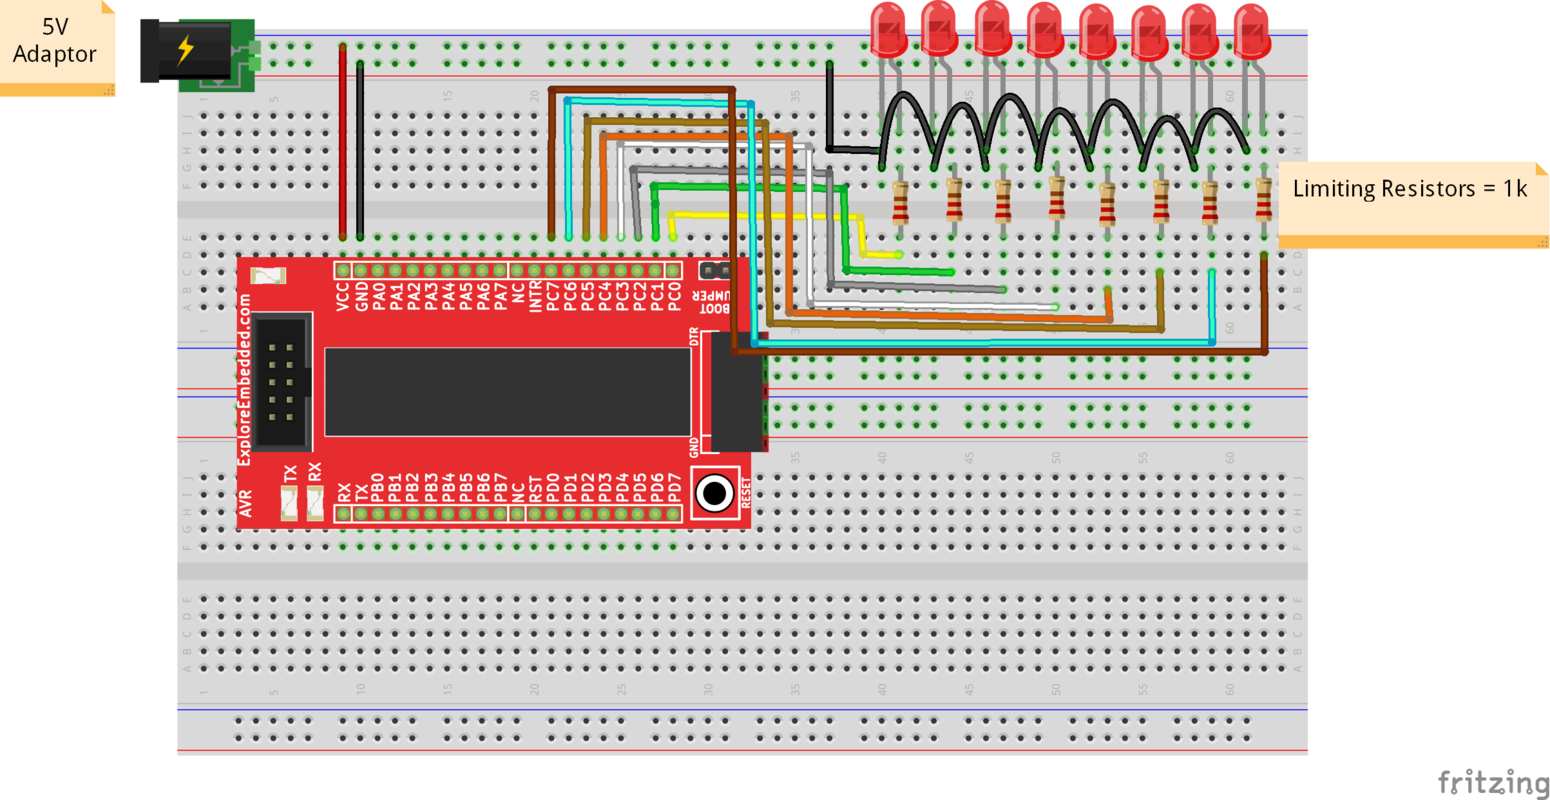
Task: Click the PD7 pin label
Action: point(674,489)
